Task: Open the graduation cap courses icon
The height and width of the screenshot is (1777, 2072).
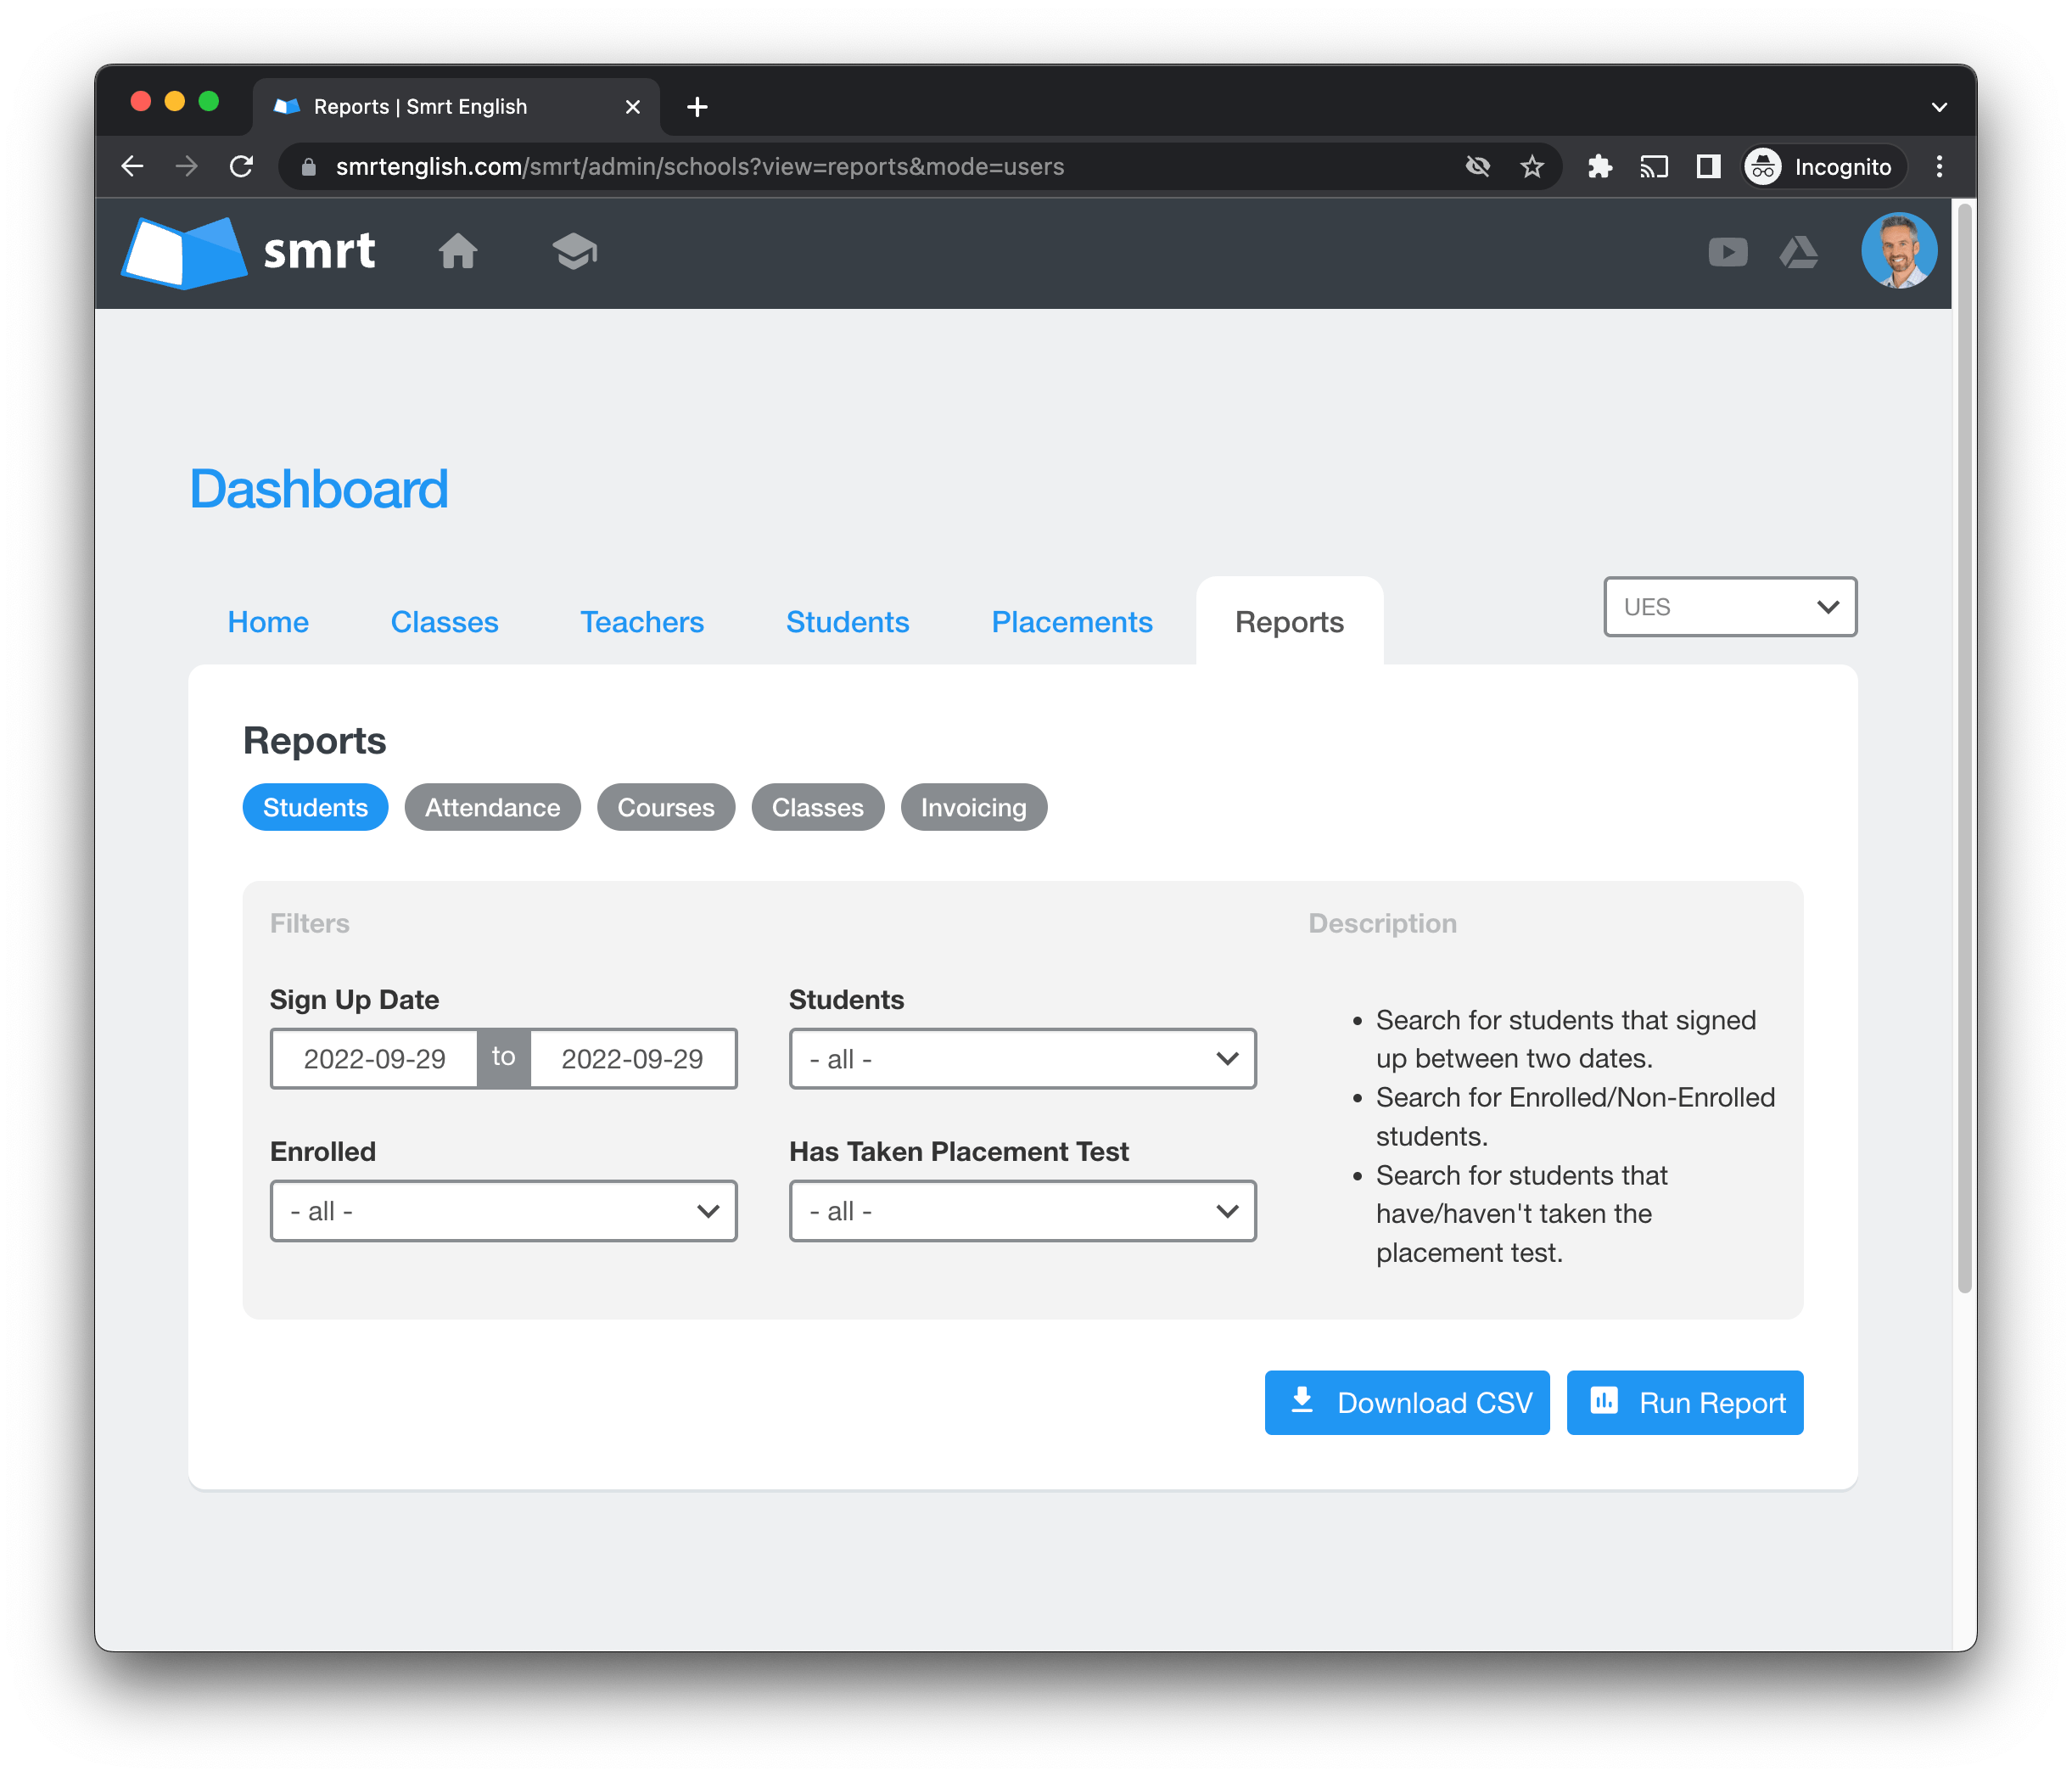Action: [x=574, y=251]
